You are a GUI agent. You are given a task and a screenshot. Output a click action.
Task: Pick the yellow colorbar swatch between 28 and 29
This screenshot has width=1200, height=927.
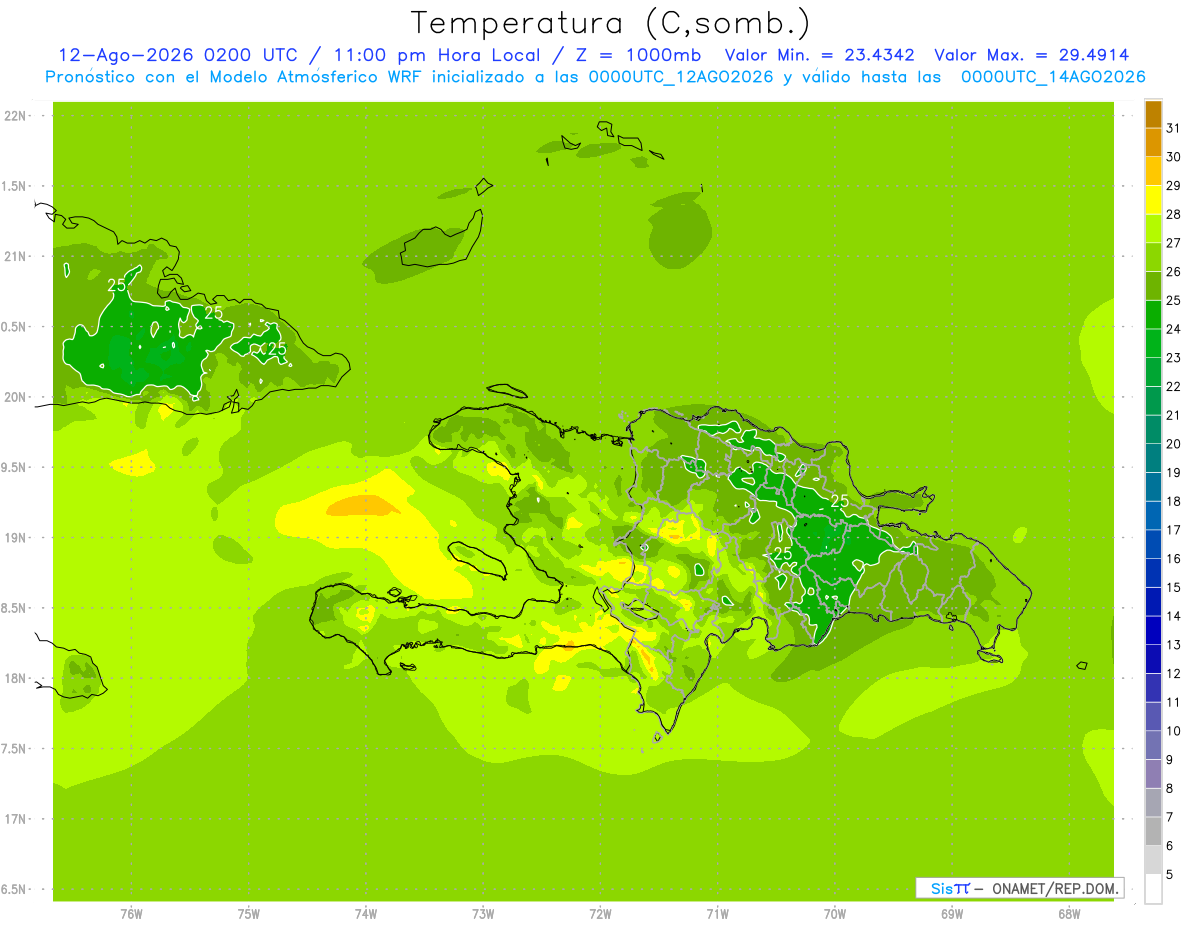(1153, 200)
